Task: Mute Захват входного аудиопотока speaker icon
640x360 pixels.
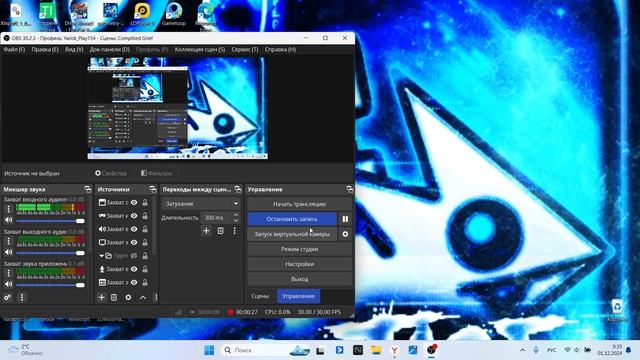Action: 9,220
